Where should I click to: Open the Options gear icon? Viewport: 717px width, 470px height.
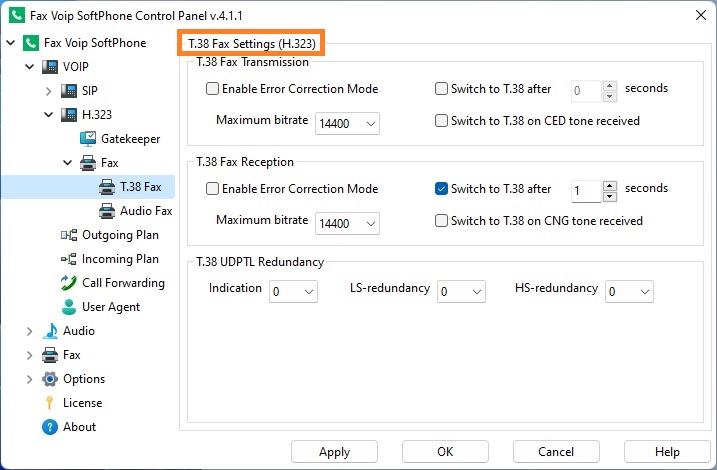(50, 379)
